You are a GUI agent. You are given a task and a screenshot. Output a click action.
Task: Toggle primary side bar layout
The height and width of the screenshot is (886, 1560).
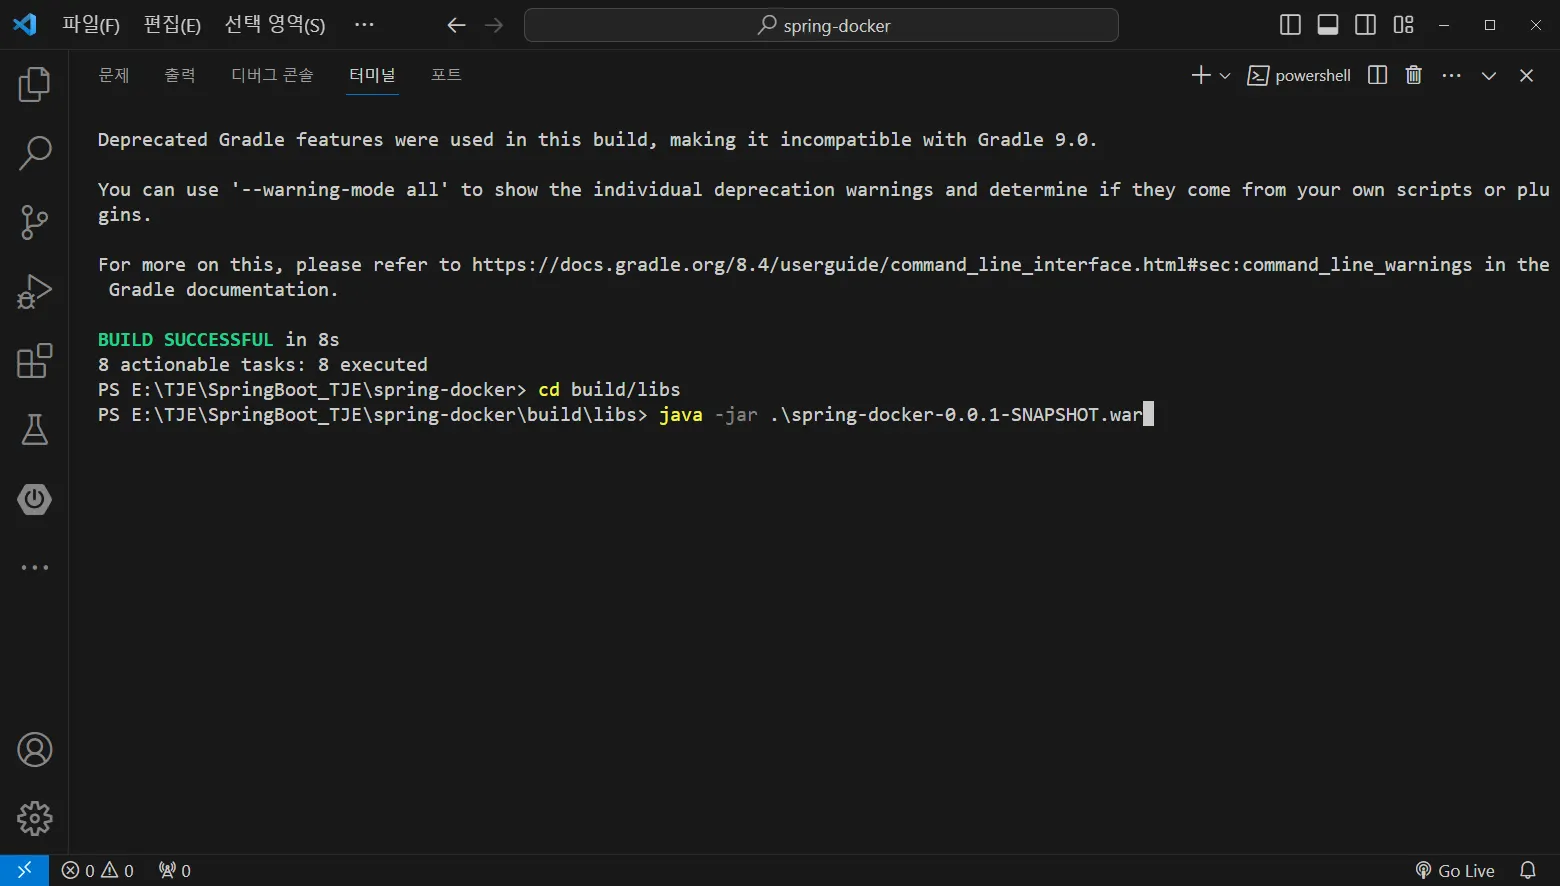click(x=1290, y=25)
